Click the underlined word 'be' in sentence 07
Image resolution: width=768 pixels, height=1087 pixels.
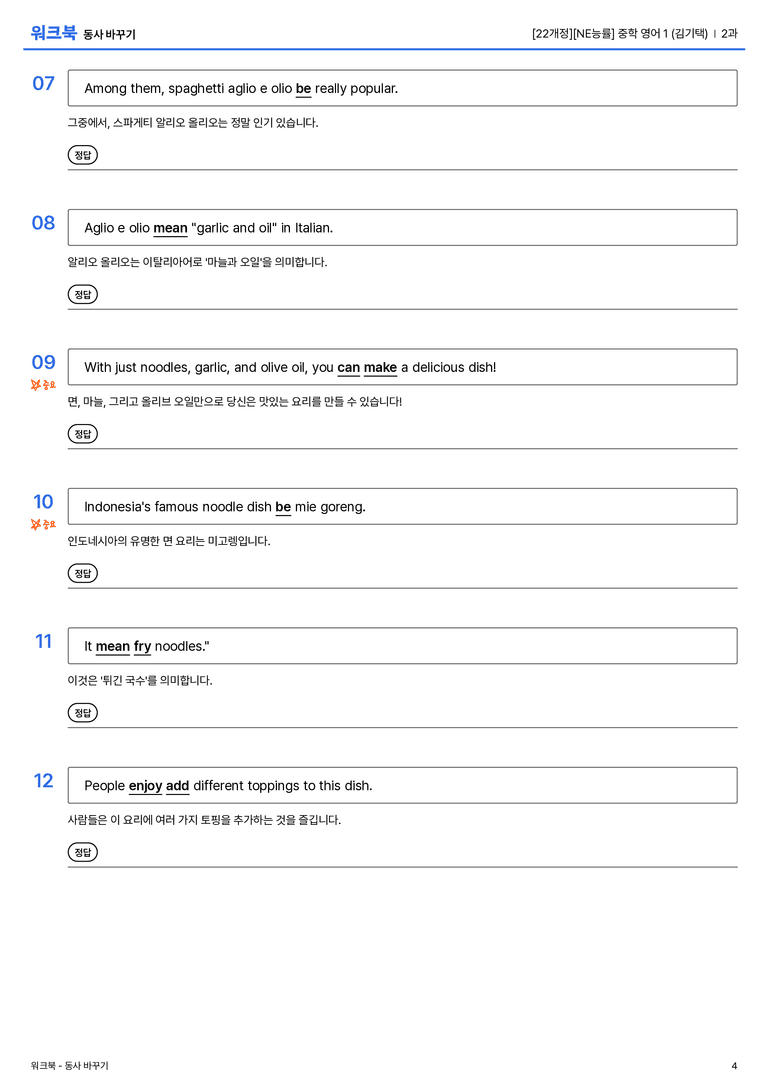pyautogui.click(x=304, y=89)
